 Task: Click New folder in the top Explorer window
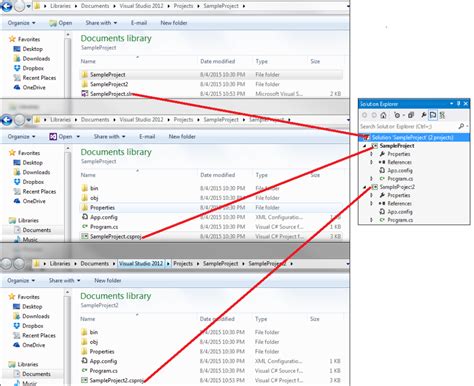(x=174, y=23)
